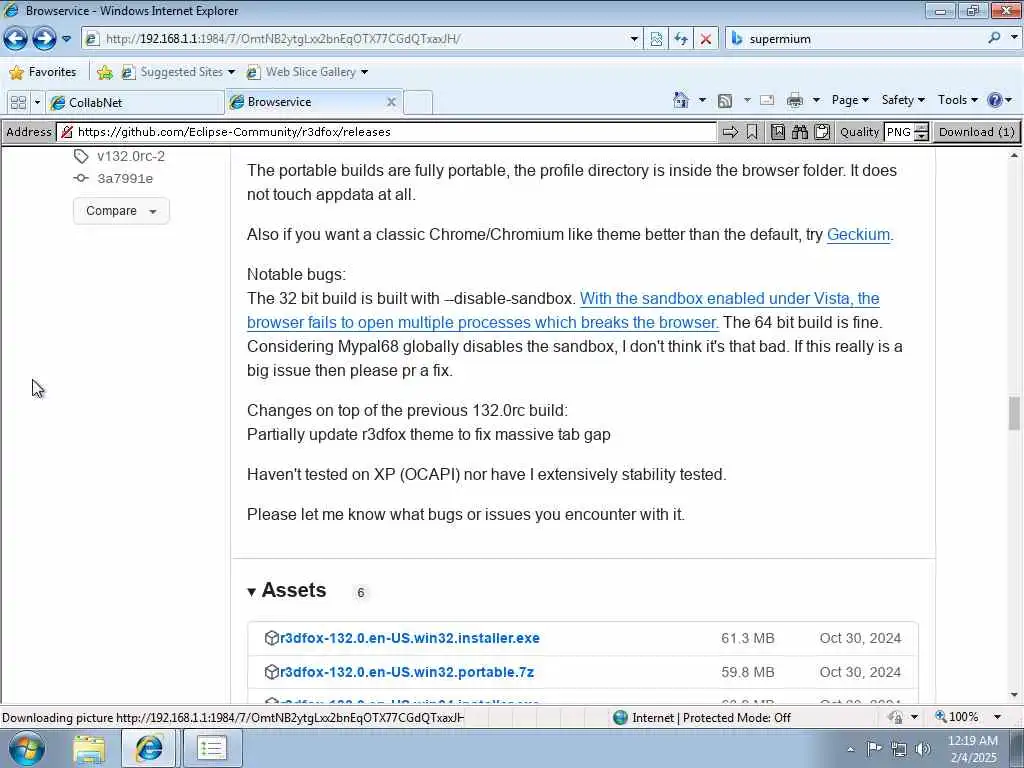This screenshot has width=1024, height=768.
Task: Open the 3a7991e commit link
Action: tap(125, 178)
